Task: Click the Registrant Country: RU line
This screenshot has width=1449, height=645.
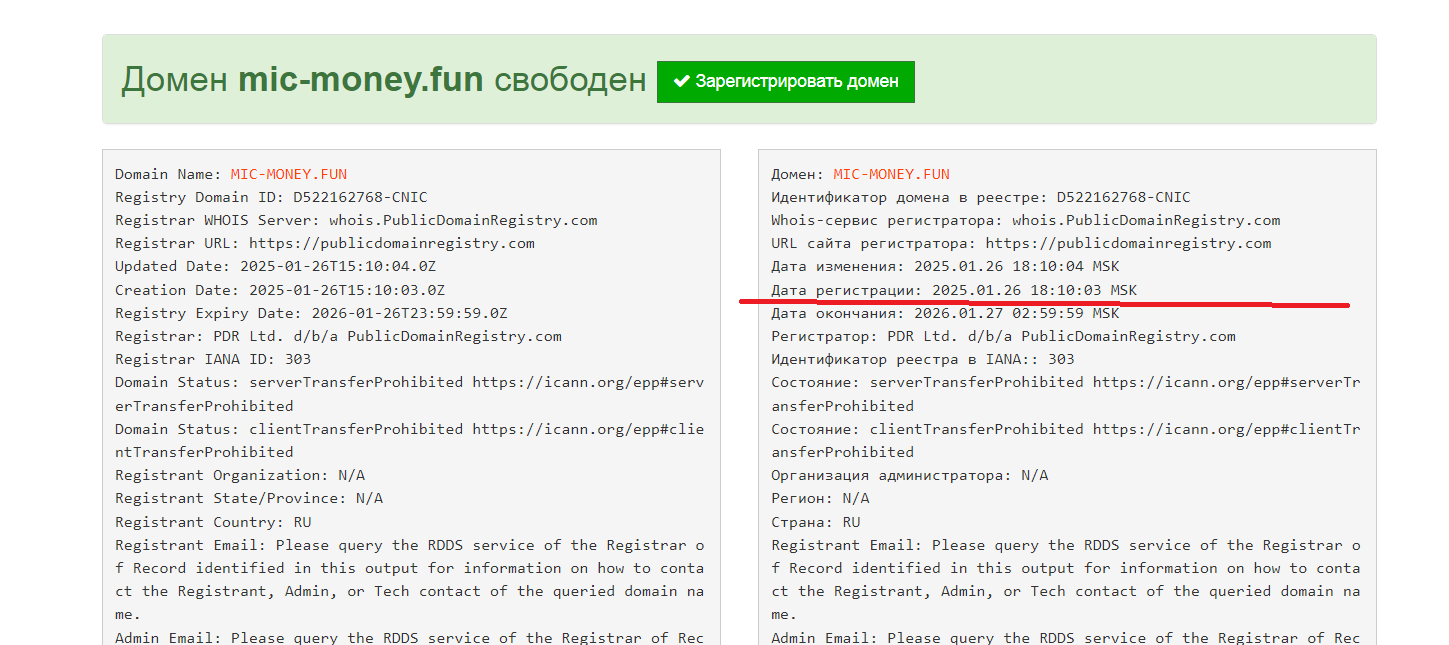Action: click(x=213, y=522)
